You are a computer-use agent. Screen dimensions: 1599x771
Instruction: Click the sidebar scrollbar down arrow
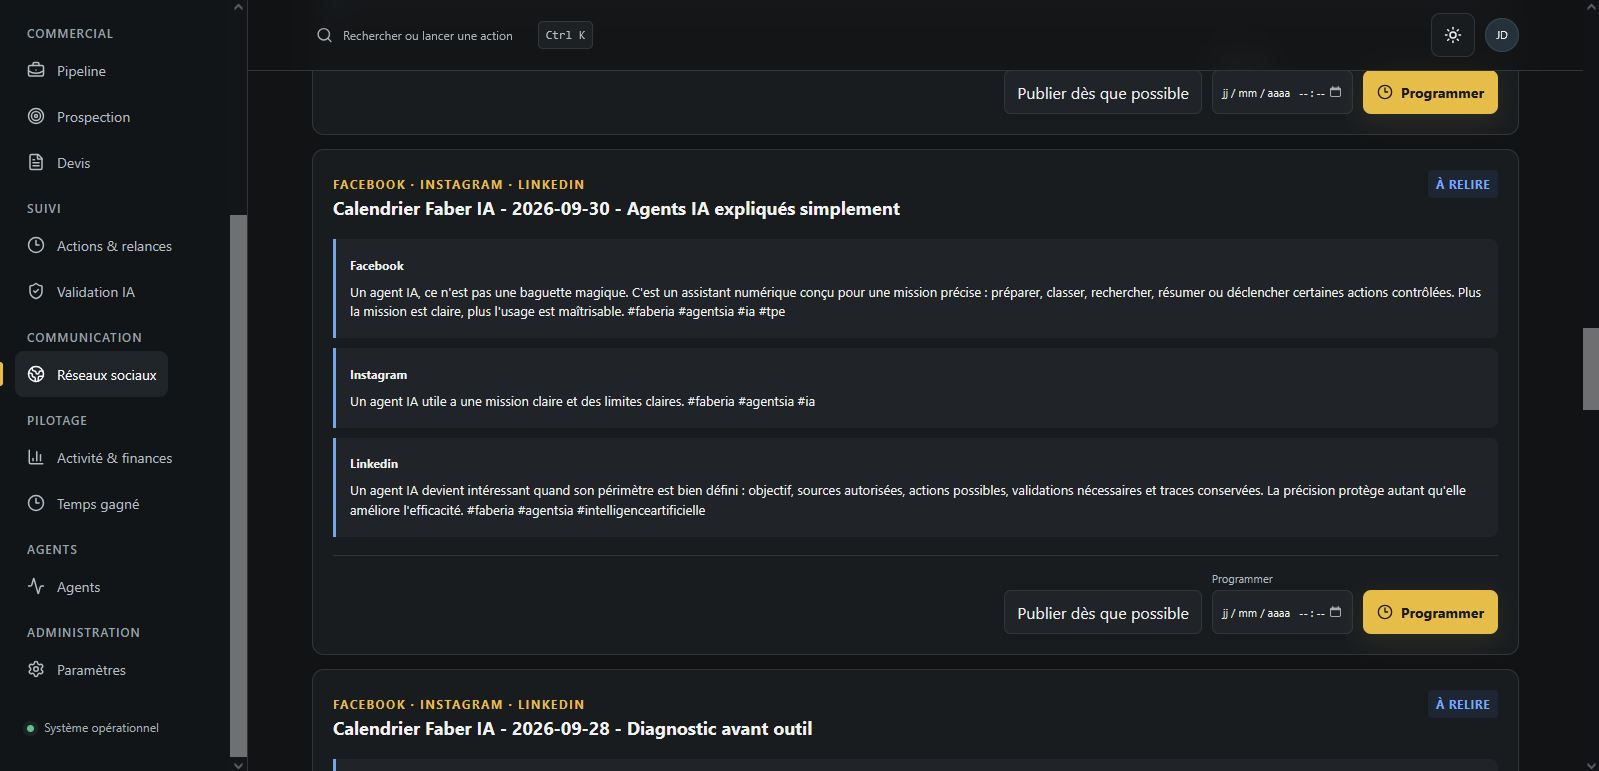[238, 765]
